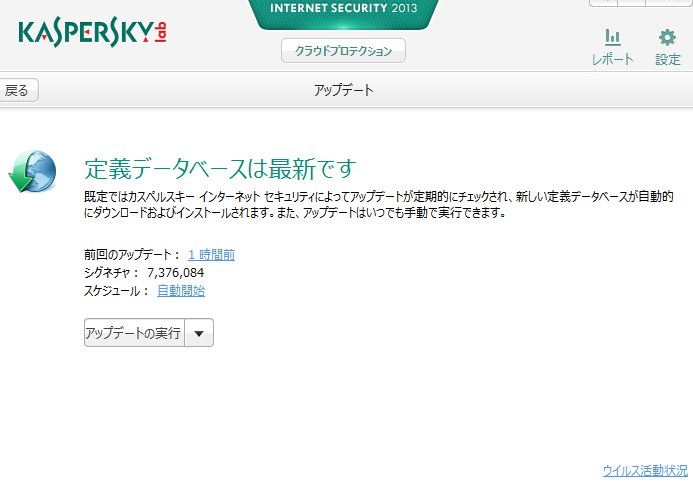Click the シグネチャ label
Viewport: 693px width, 487px height.
[111, 273]
